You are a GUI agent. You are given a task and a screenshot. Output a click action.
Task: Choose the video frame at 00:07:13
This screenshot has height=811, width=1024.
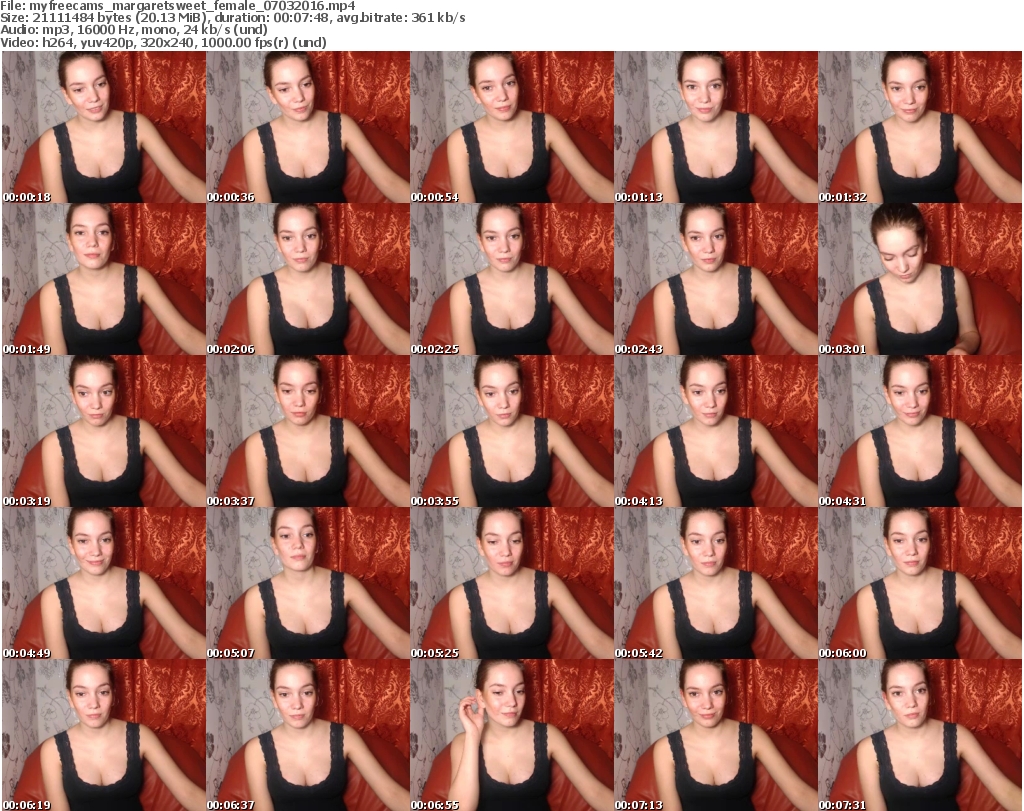[x=716, y=735]
